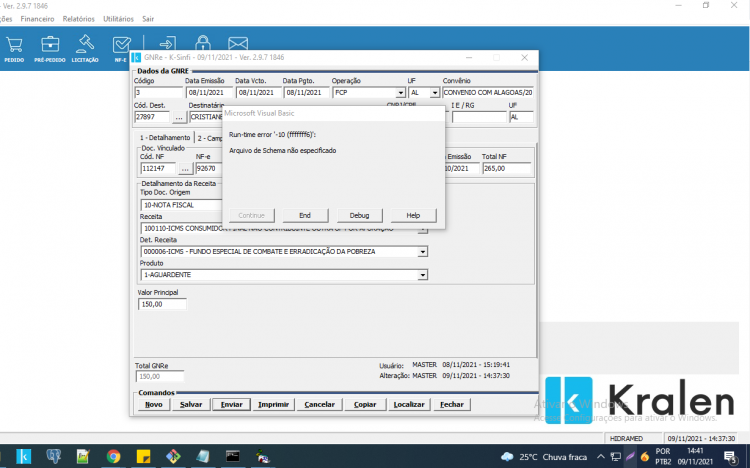Open the notepad editor icon in taskbar
The width and height of the screenshot is (750, 468).
(x=83, y=456)
